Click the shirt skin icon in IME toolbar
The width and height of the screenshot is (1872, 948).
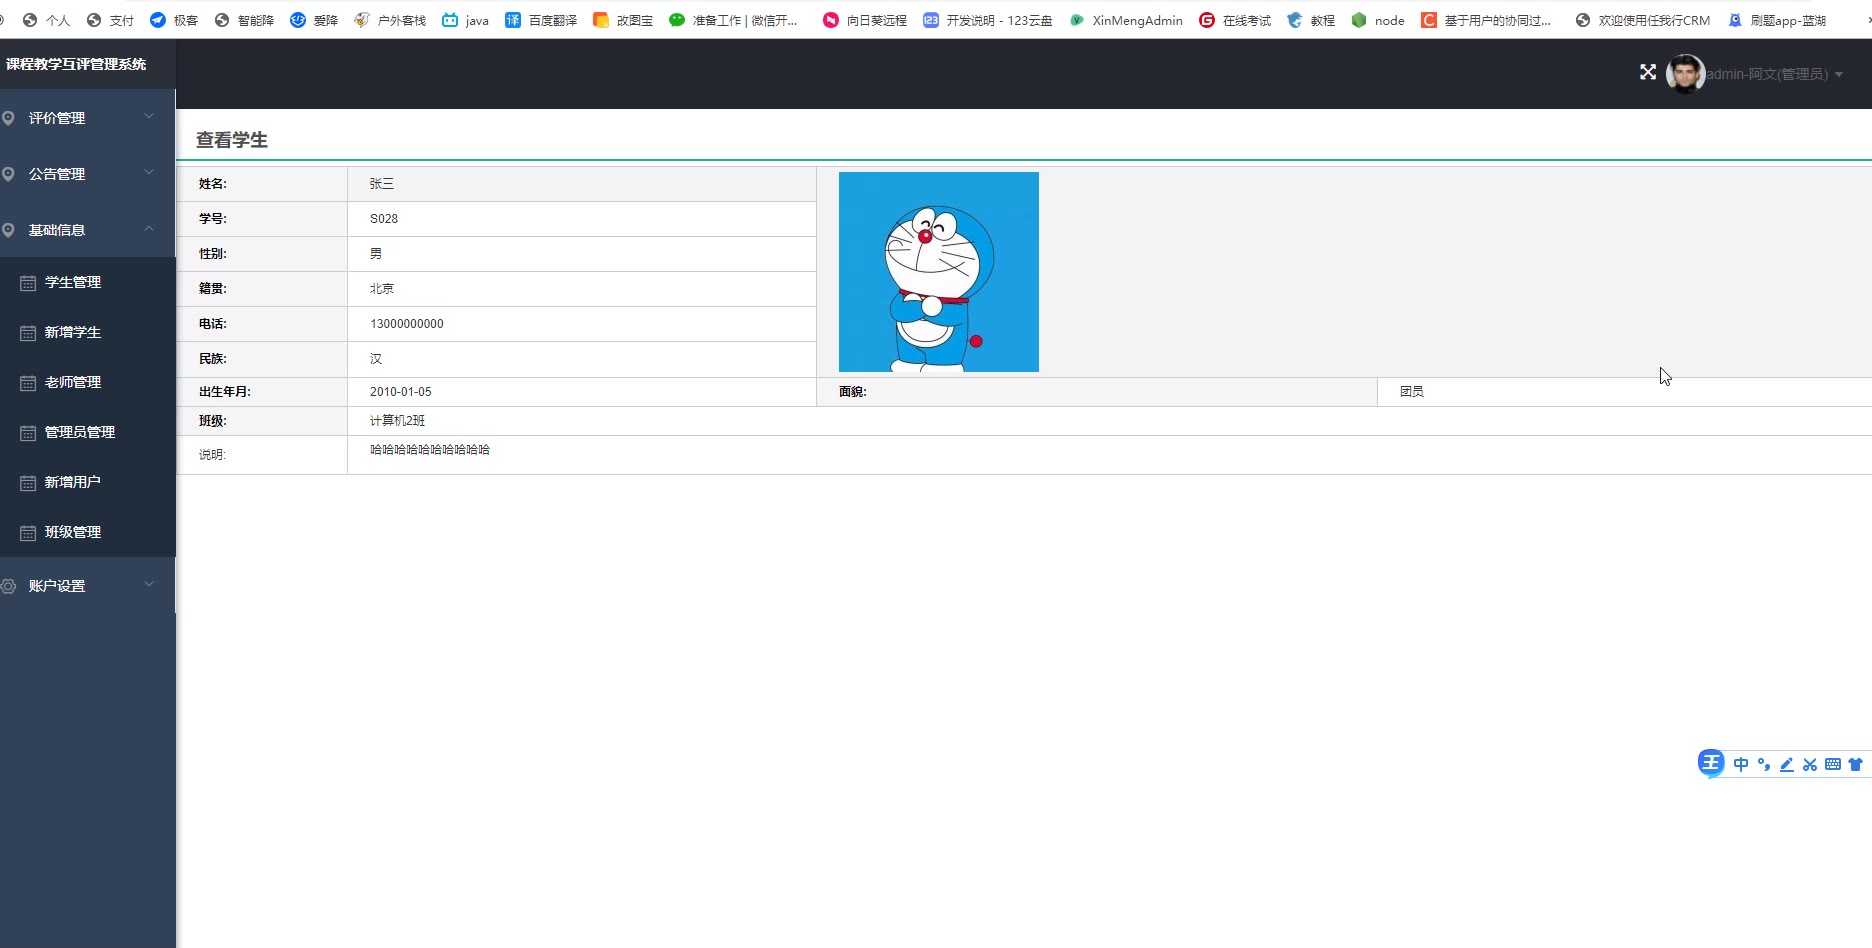pos(1855,764)
